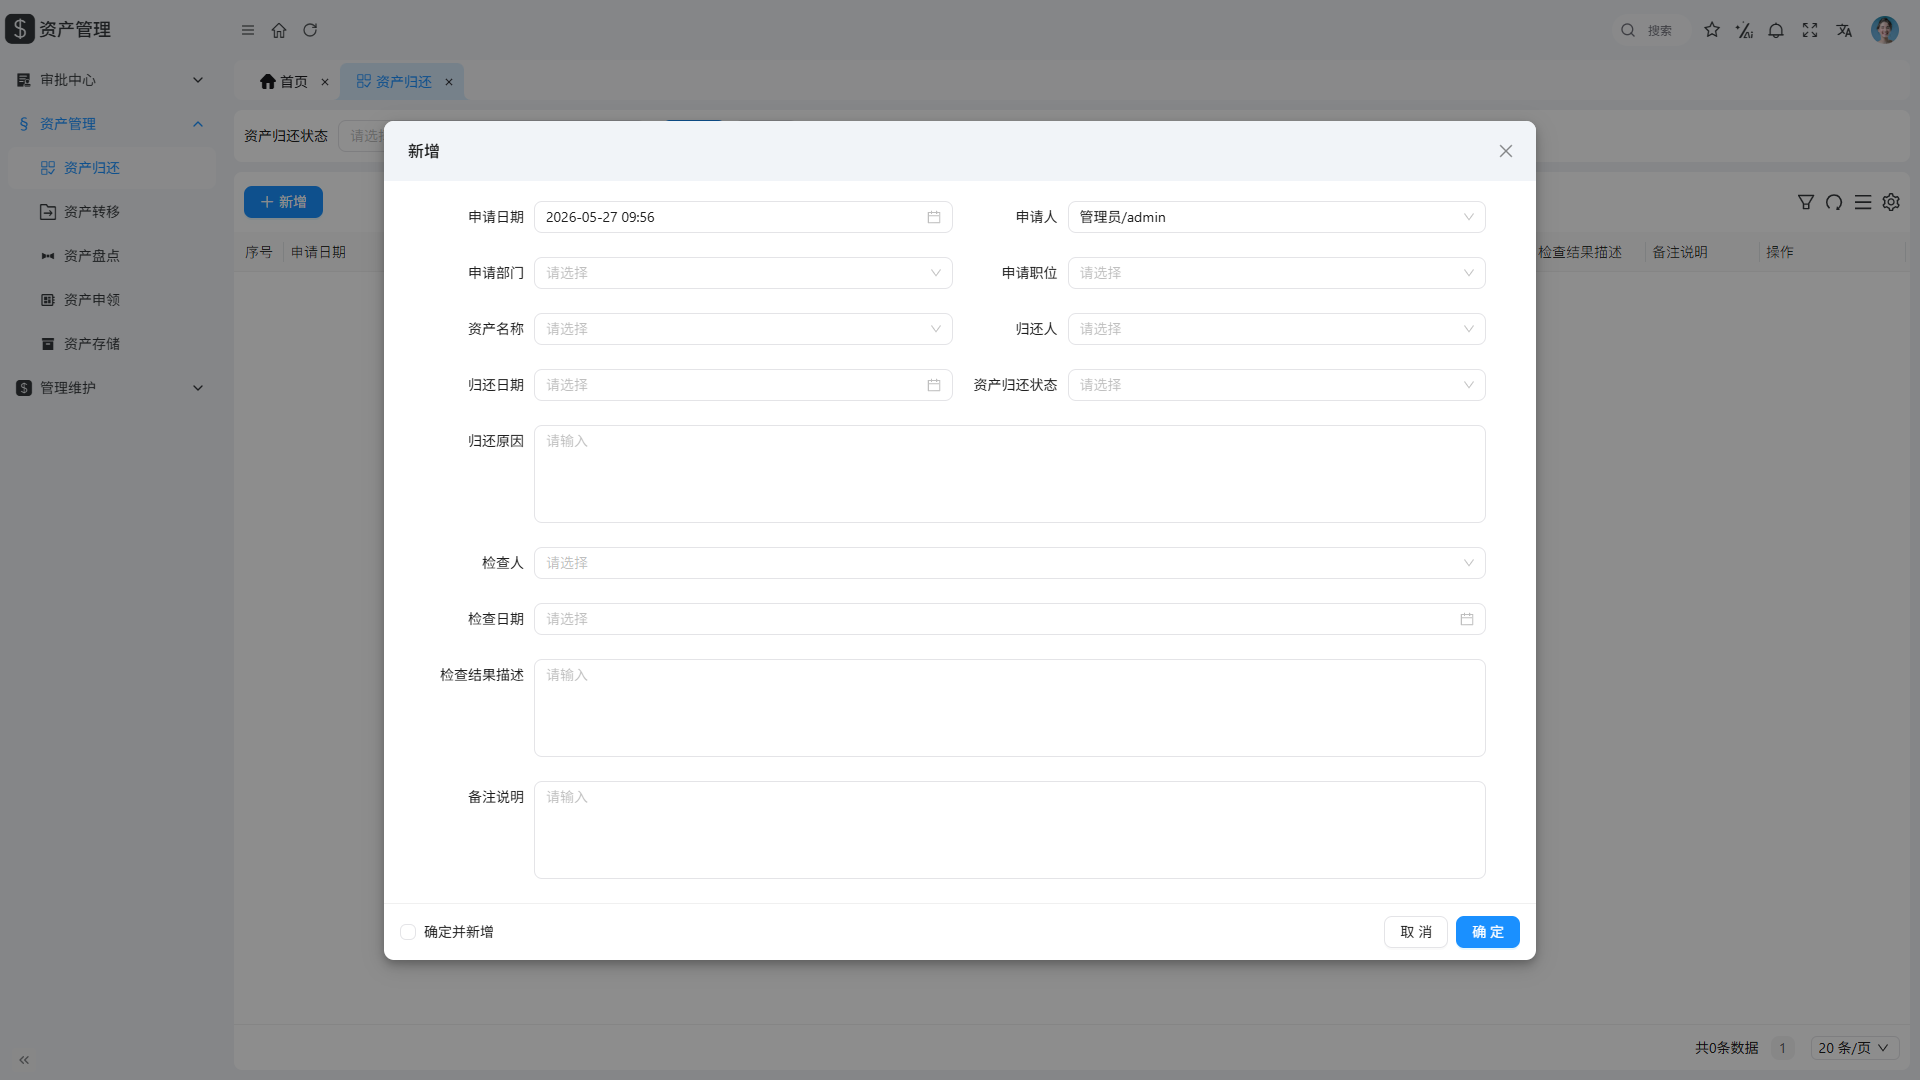Click into the 归还原因 text area
This screenshot has width=1920, height=1080.
pos(1009,474)
